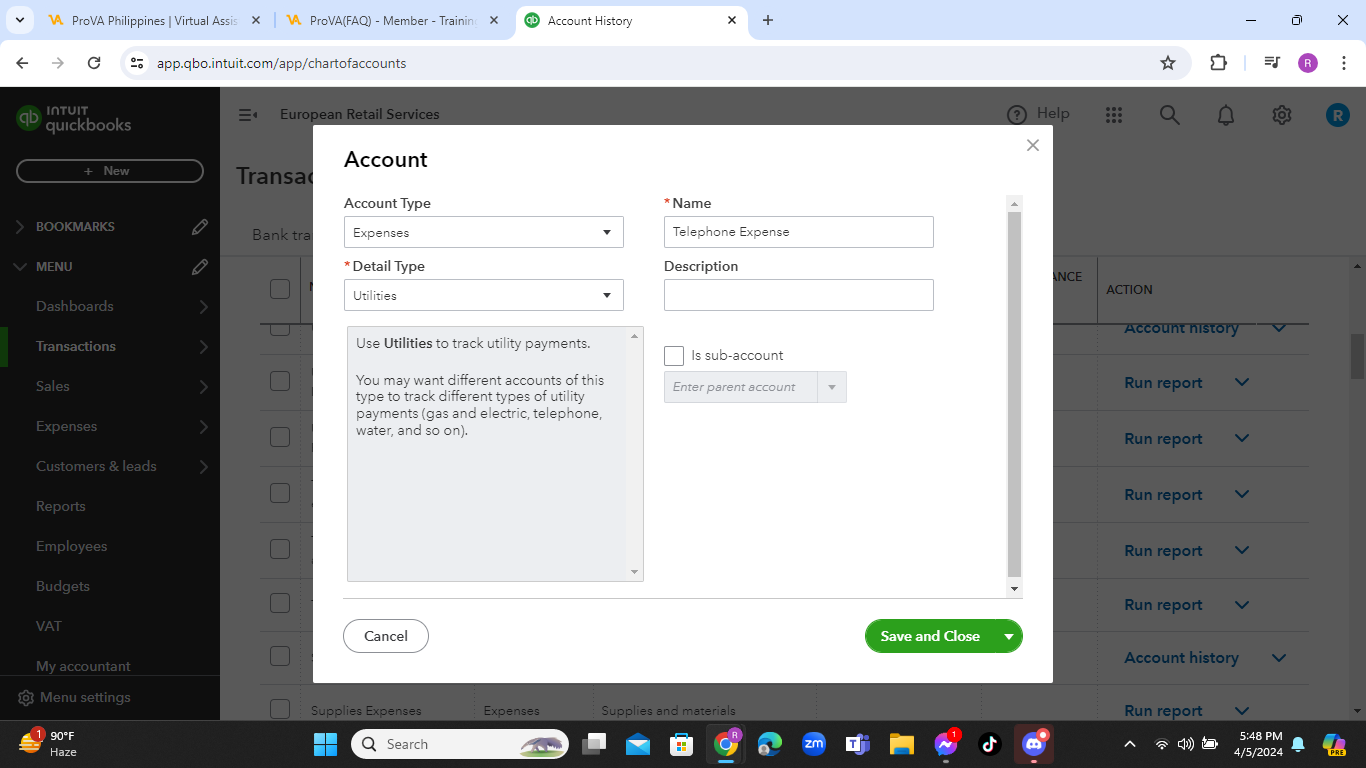Go back in browser history
The image size is (1366, 768).
click(x=22, y=63)
